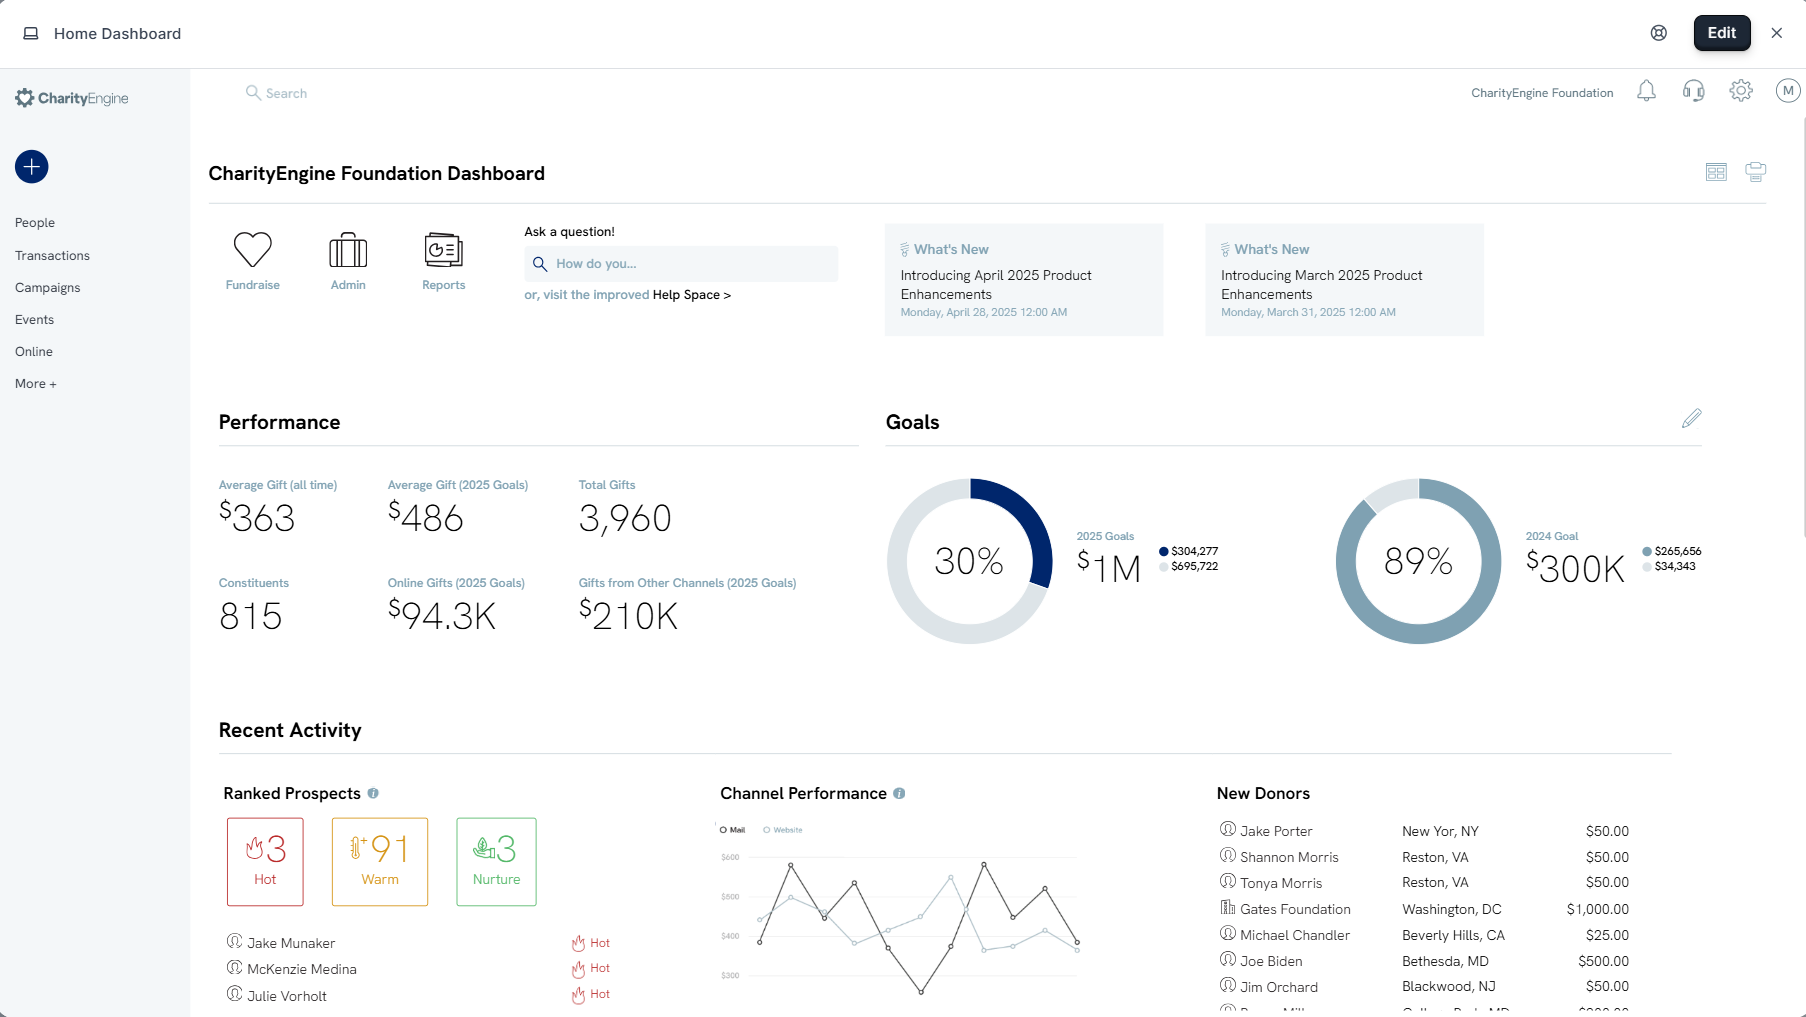The image size is (1806, 1017).
Task: Click the $304,277 legend dot
Action: (1163, 551)
